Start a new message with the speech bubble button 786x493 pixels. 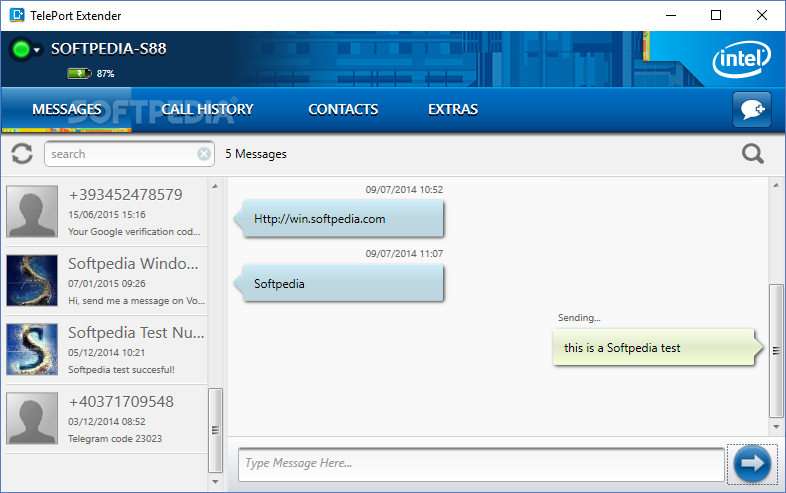[x=752, y=109]
